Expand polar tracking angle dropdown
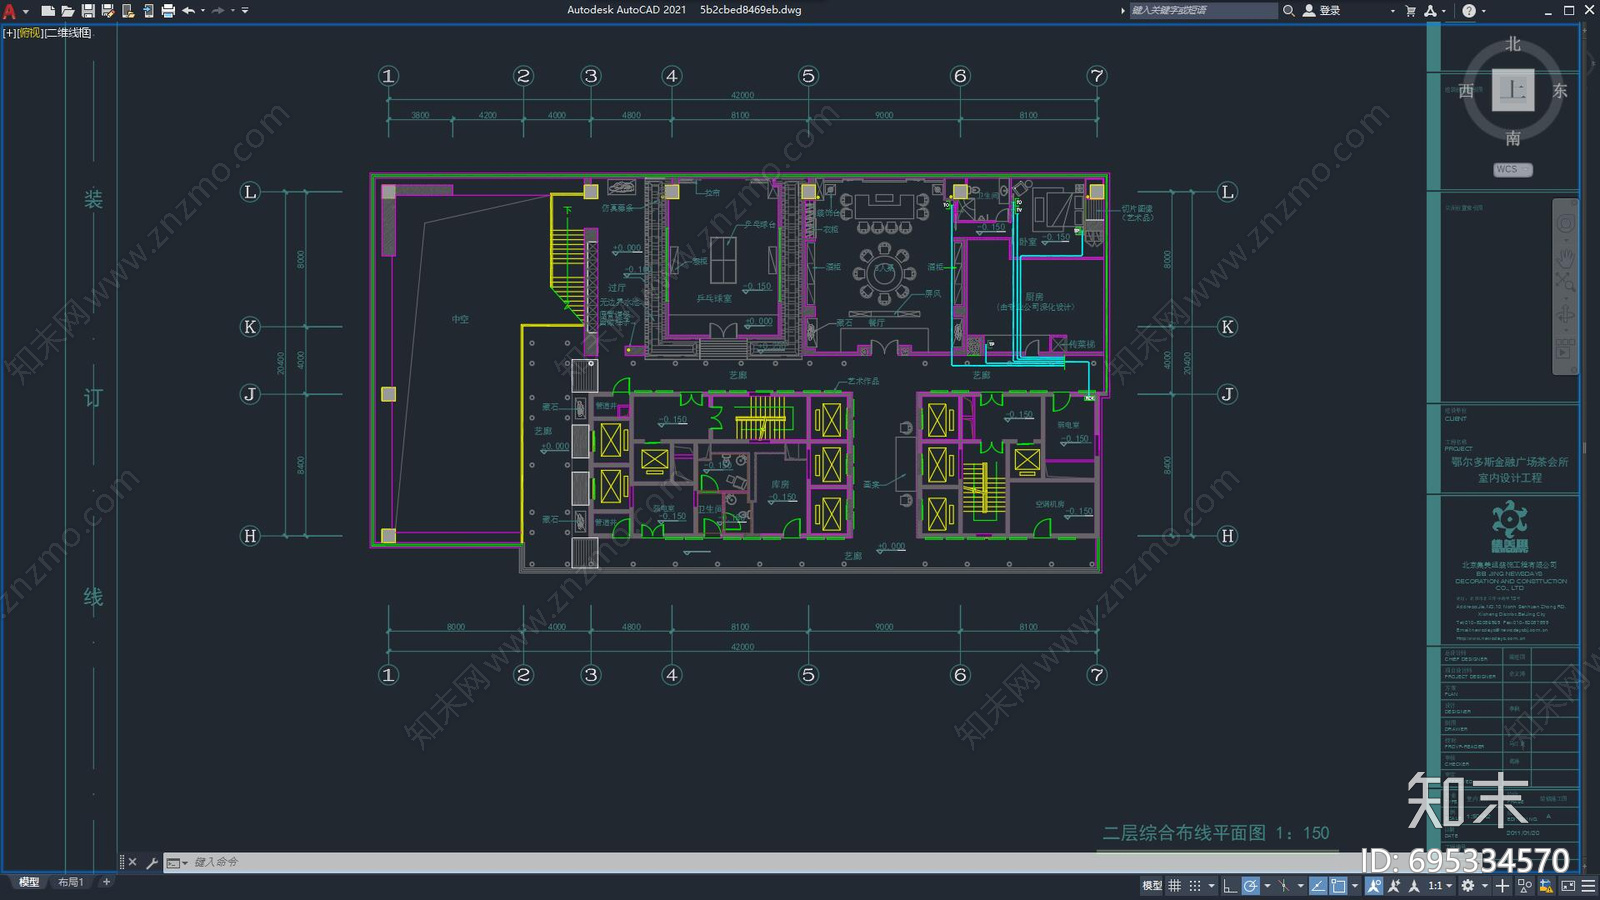The width and height of the screenshot is (1600, 900). click(x=1267, y=885)
